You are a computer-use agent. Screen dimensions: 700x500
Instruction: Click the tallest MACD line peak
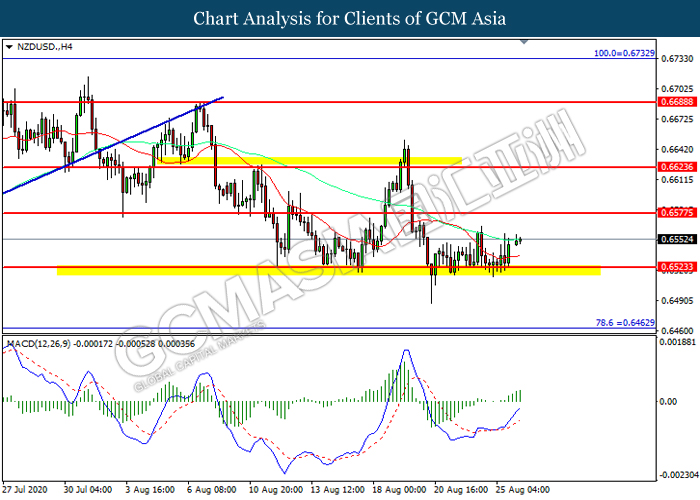pos(406,351)
